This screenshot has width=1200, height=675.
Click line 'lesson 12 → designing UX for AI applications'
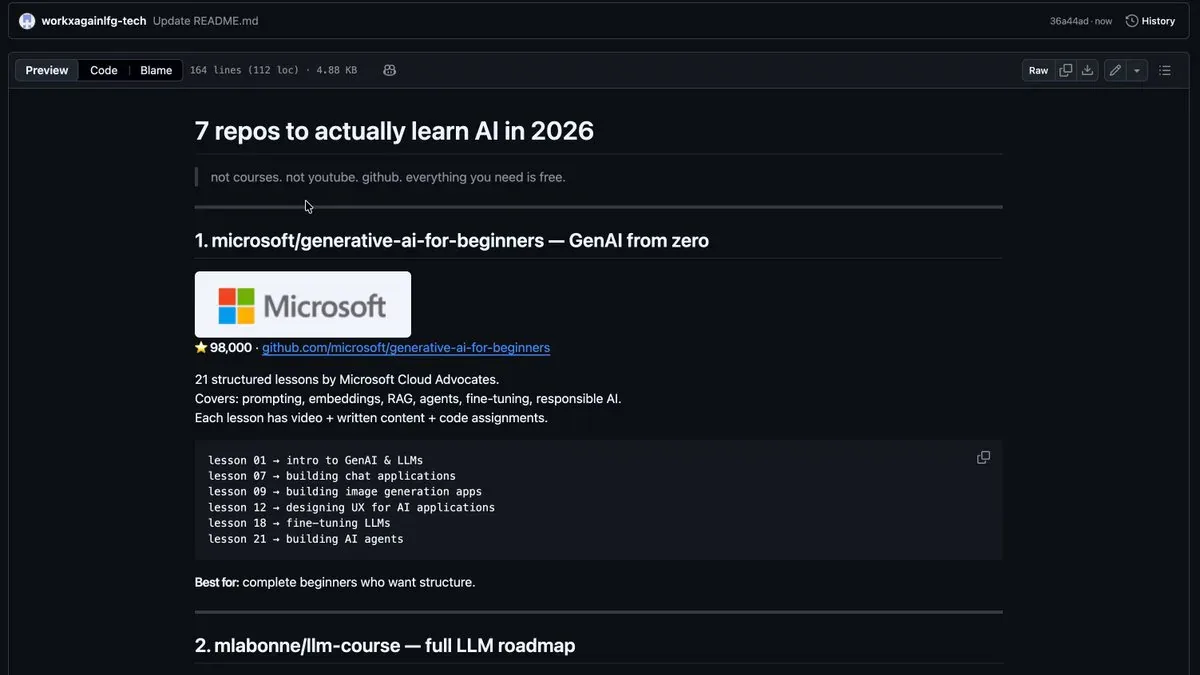[351, 507]
